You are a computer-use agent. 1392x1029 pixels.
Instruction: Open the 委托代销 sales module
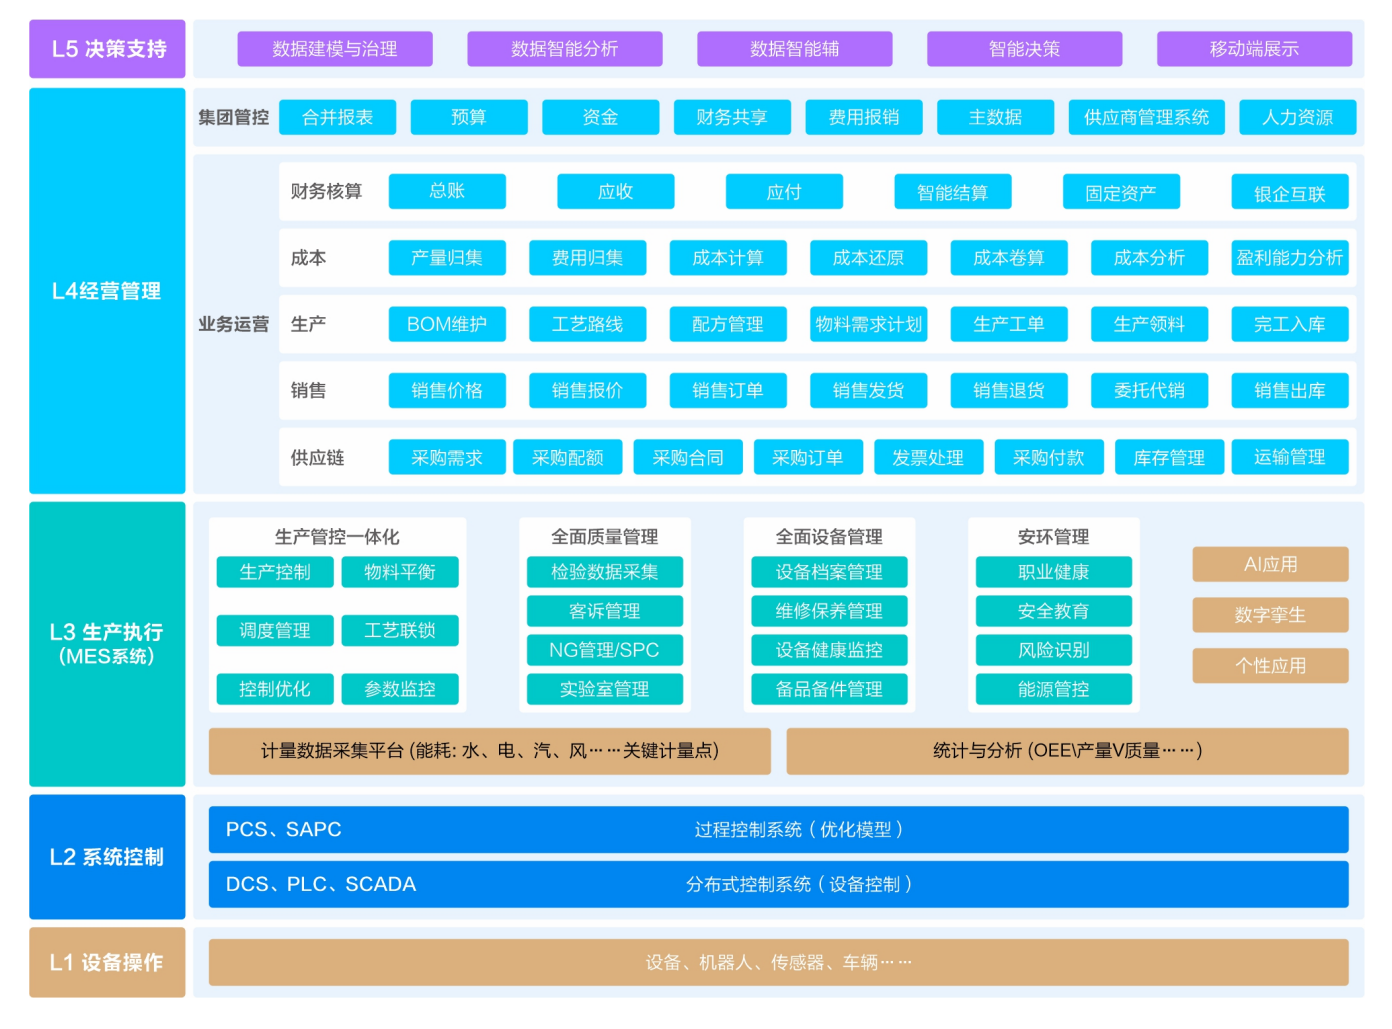(1149, 390)
